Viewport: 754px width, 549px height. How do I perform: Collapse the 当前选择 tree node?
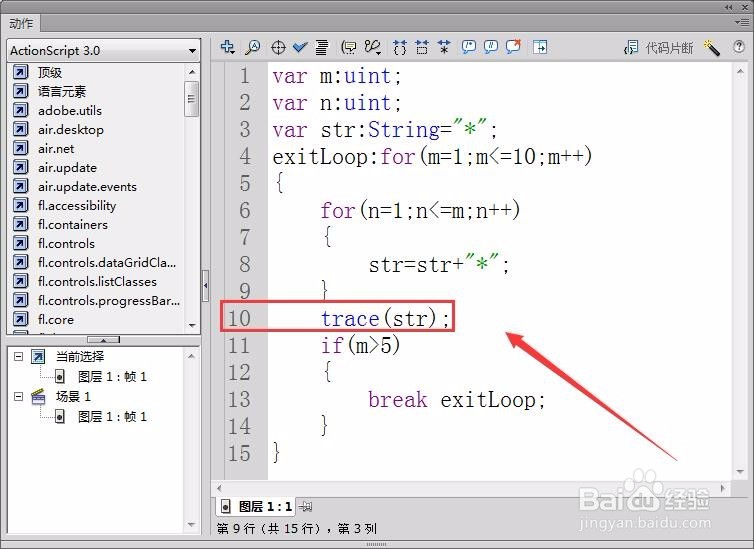(x=18, y=356)
